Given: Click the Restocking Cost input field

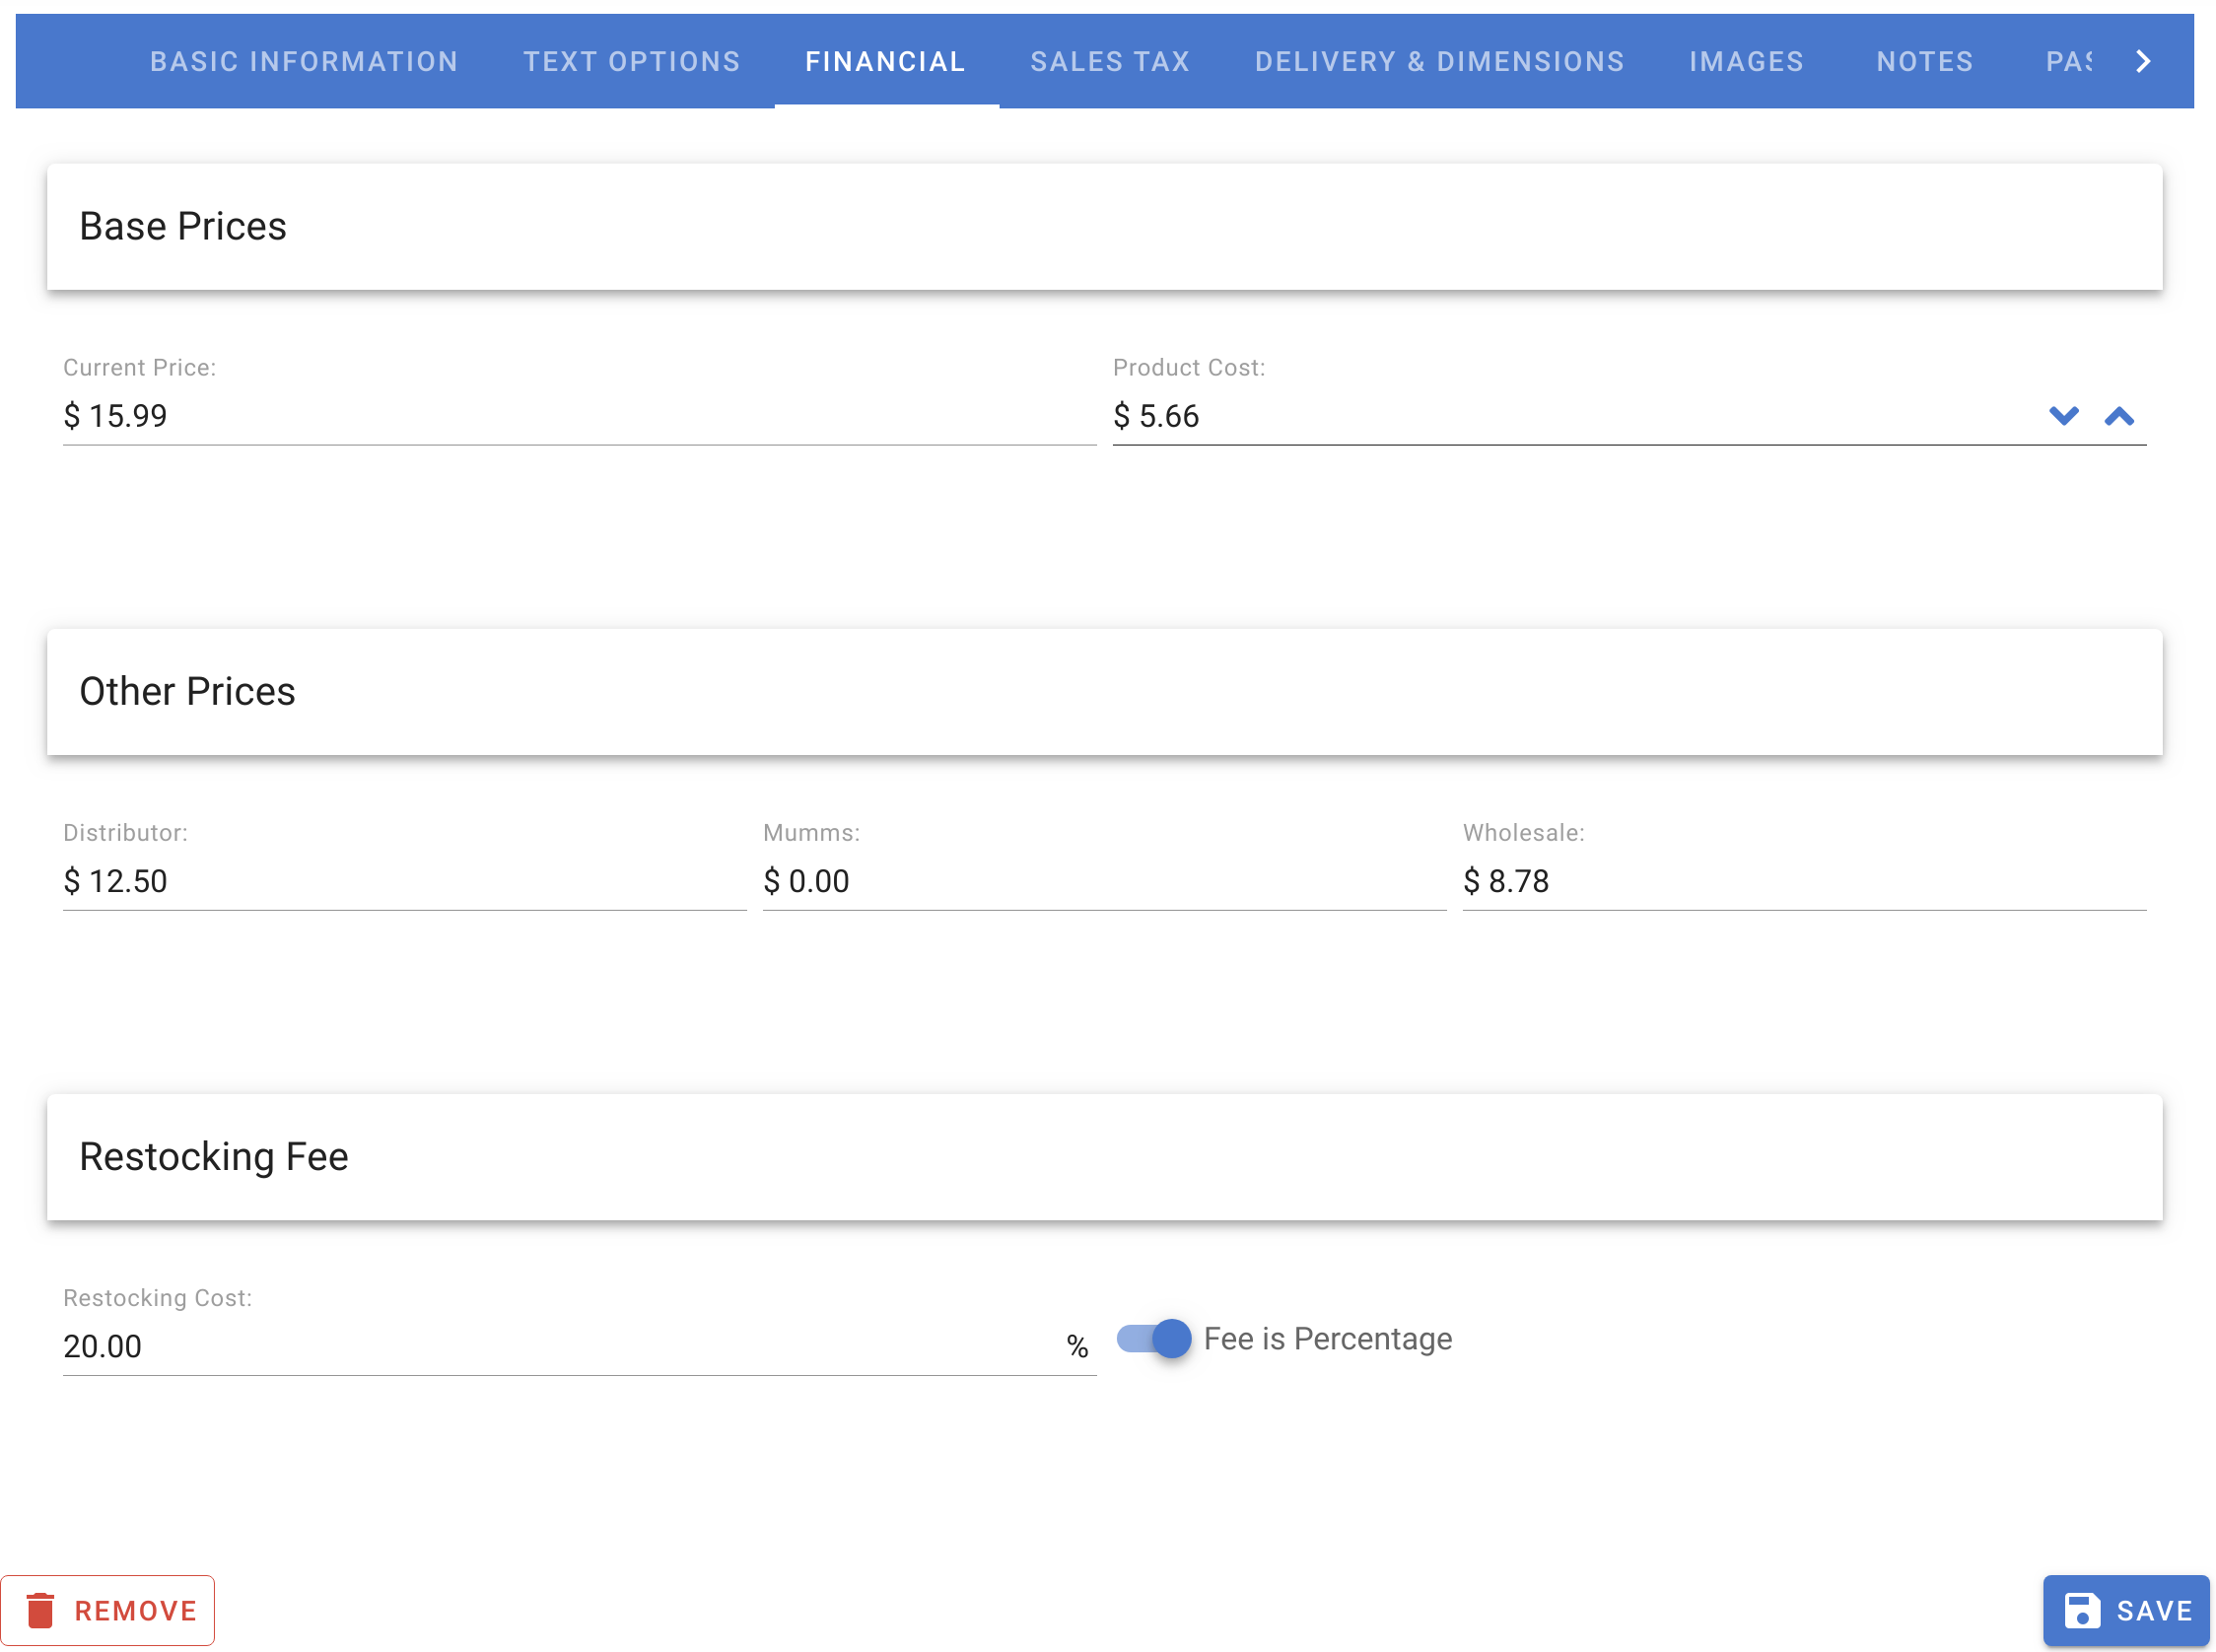Looking at the screenshot, I should (x=500, y=1346).
